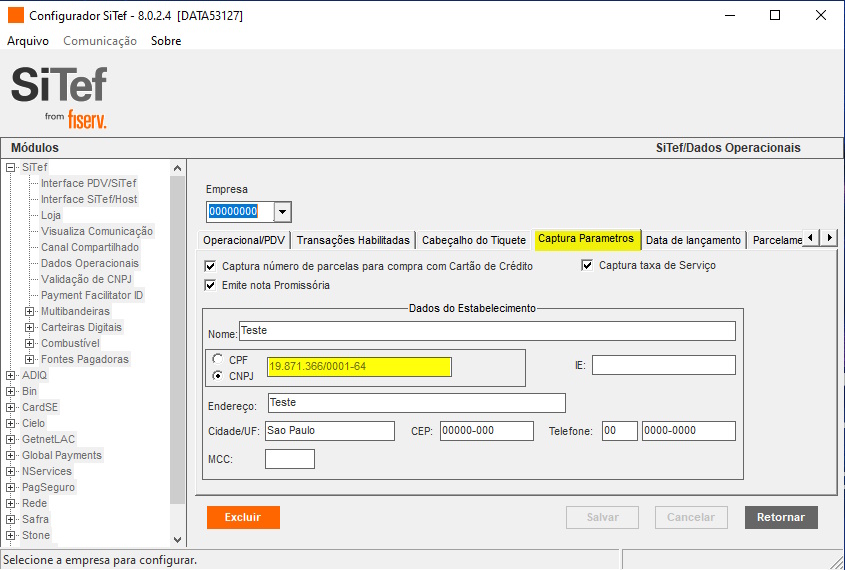Switch to the Operacional/PDV tab

[244, 240]
